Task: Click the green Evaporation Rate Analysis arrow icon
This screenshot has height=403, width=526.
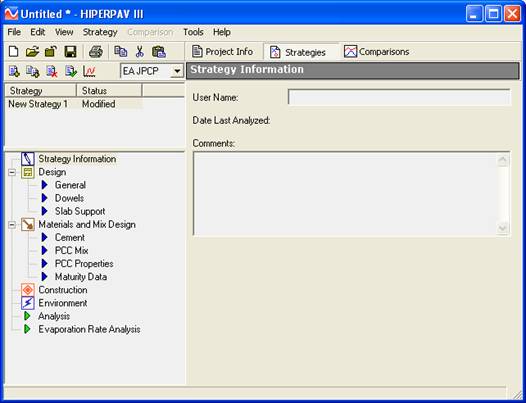Action: [x=27, y=329]
